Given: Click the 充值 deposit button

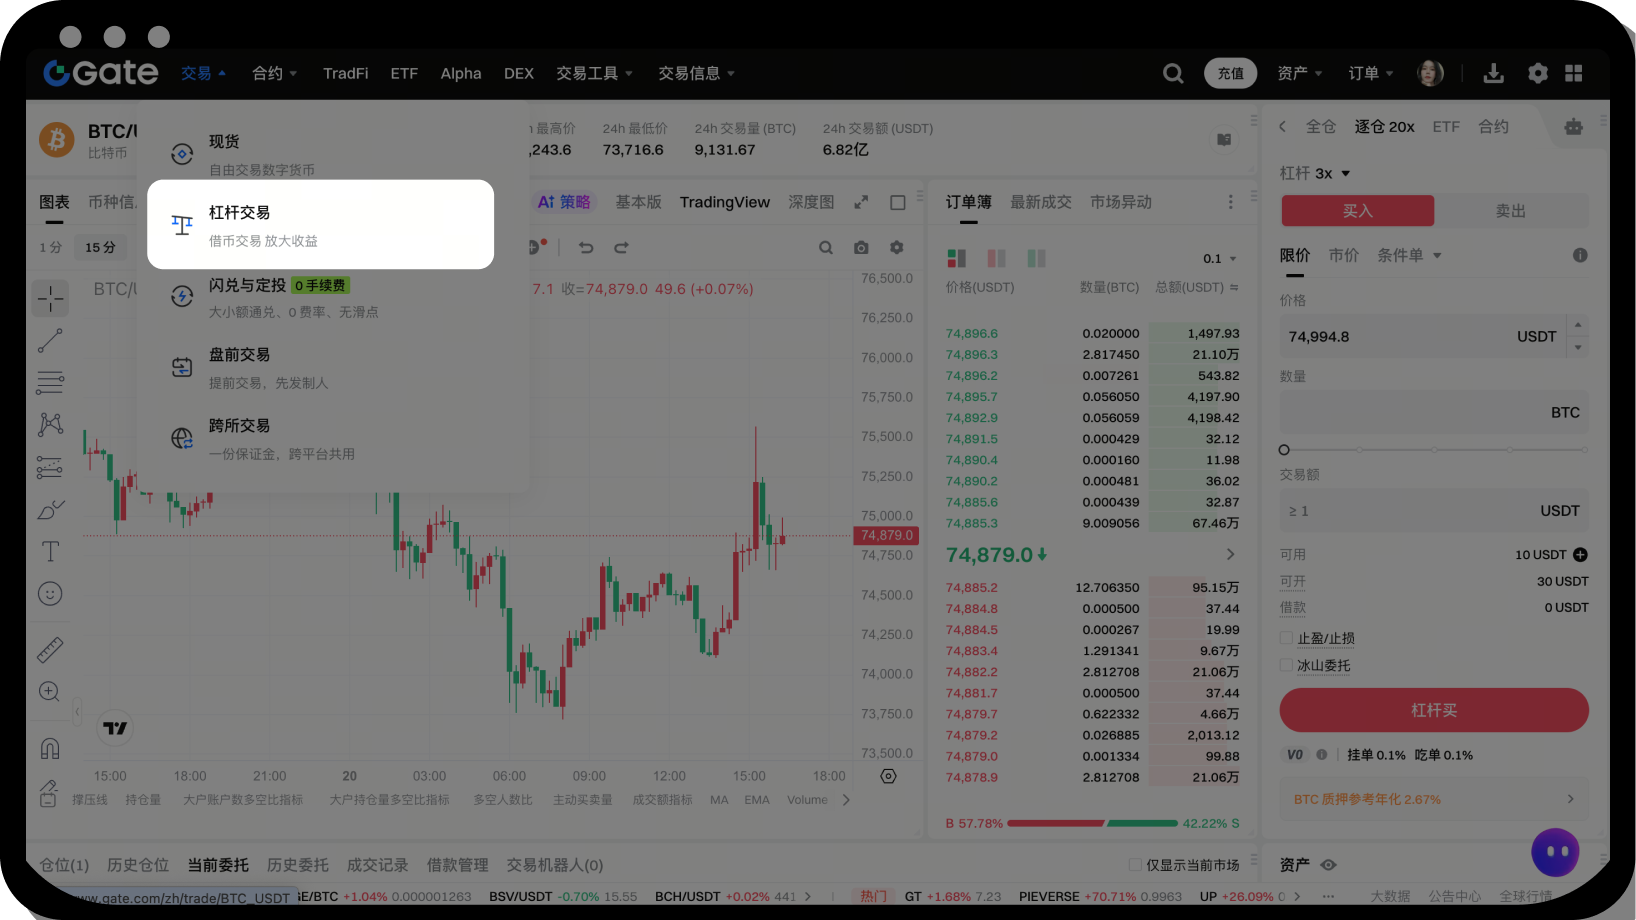Looking at the screenshot, I should click(1231, 73).
